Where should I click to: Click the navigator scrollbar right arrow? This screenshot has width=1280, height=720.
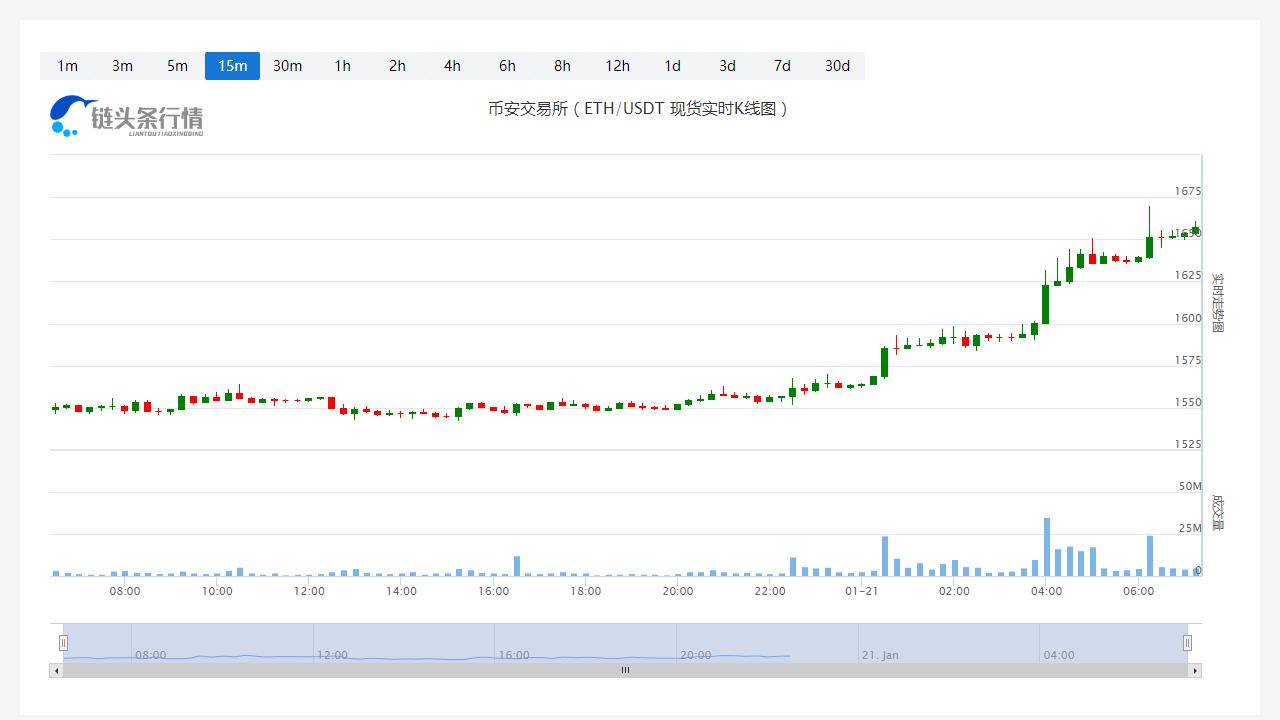(1195, 670)
